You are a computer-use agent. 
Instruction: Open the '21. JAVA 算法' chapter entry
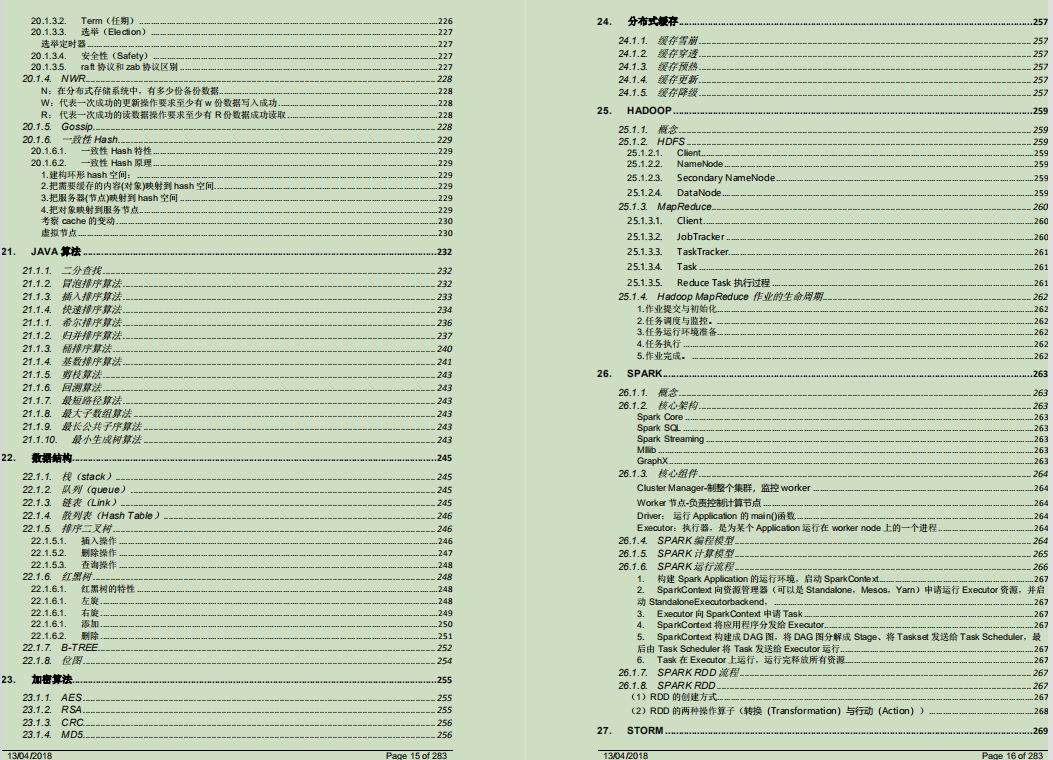pos(227,252)
